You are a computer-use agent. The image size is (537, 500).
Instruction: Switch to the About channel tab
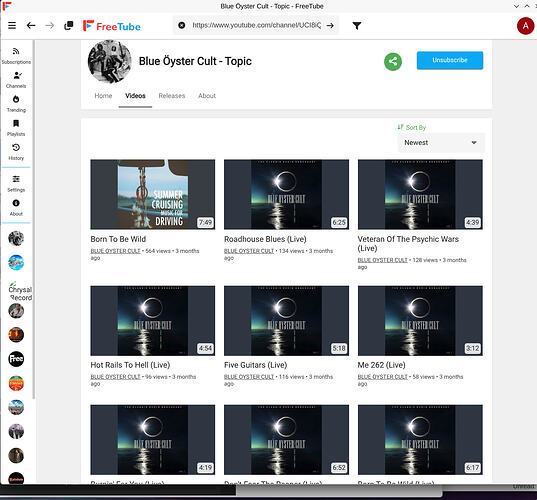207,96
